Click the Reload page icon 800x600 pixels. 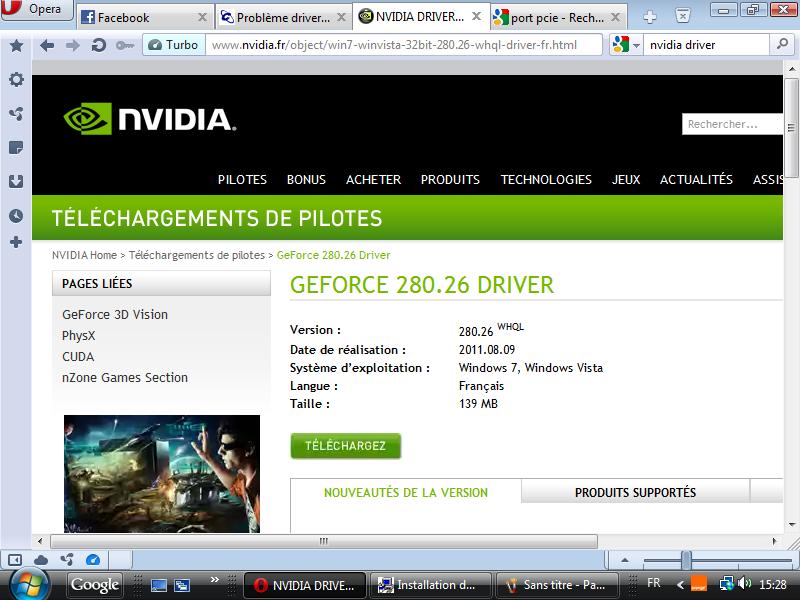98,45
